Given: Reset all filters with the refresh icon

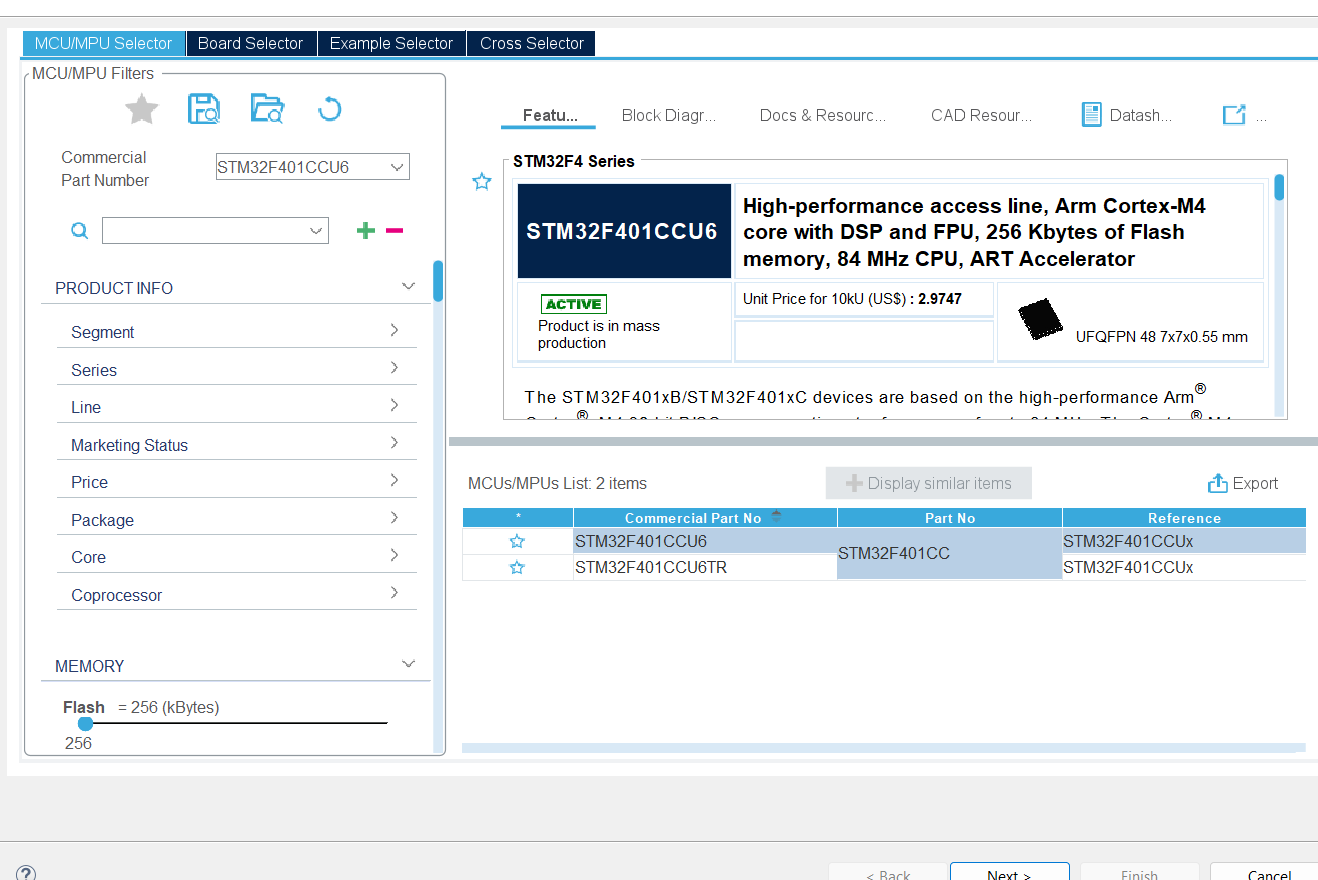Looking at the screenshot, I should click(x=329, y=109).
